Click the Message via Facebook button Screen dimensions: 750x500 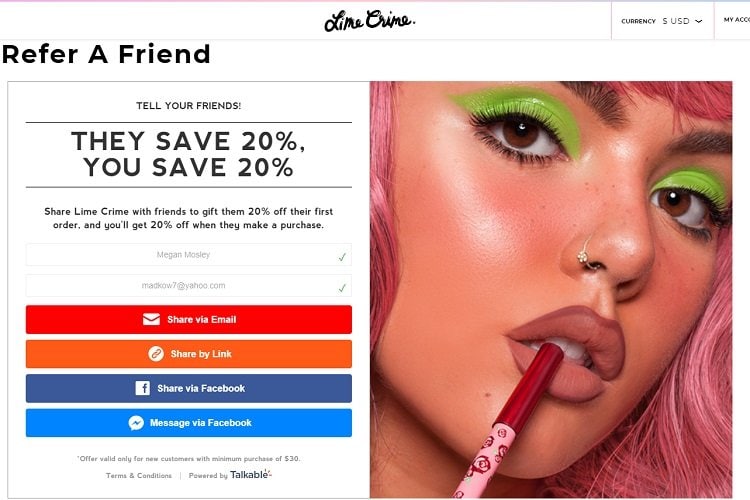189,422
